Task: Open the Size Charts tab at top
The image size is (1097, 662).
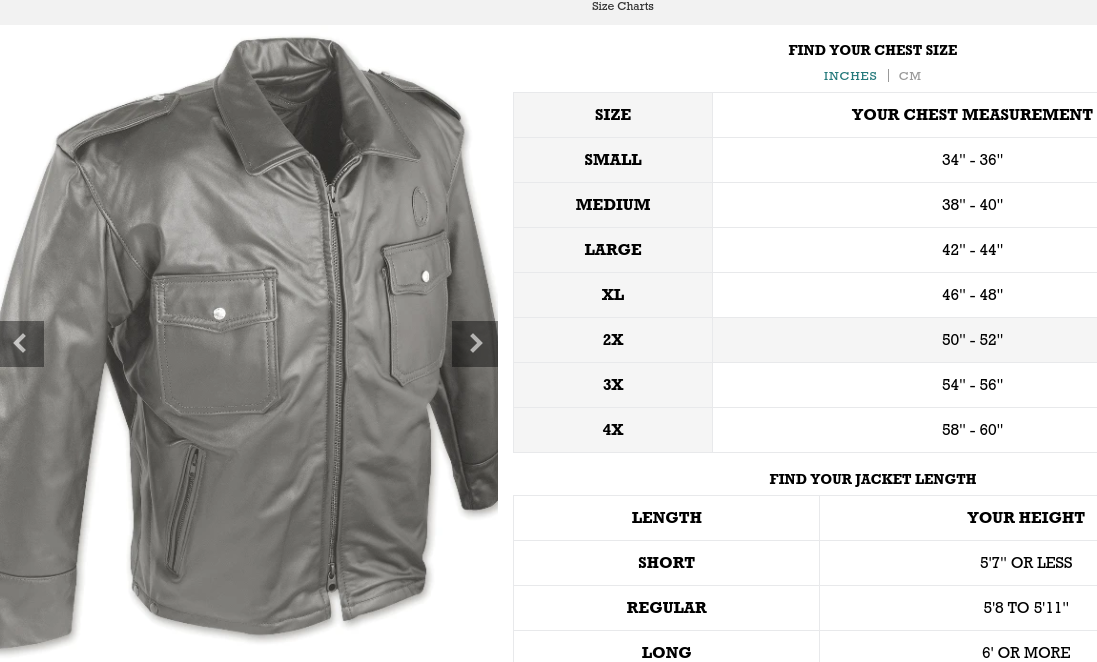Action: tap(623, 6)
